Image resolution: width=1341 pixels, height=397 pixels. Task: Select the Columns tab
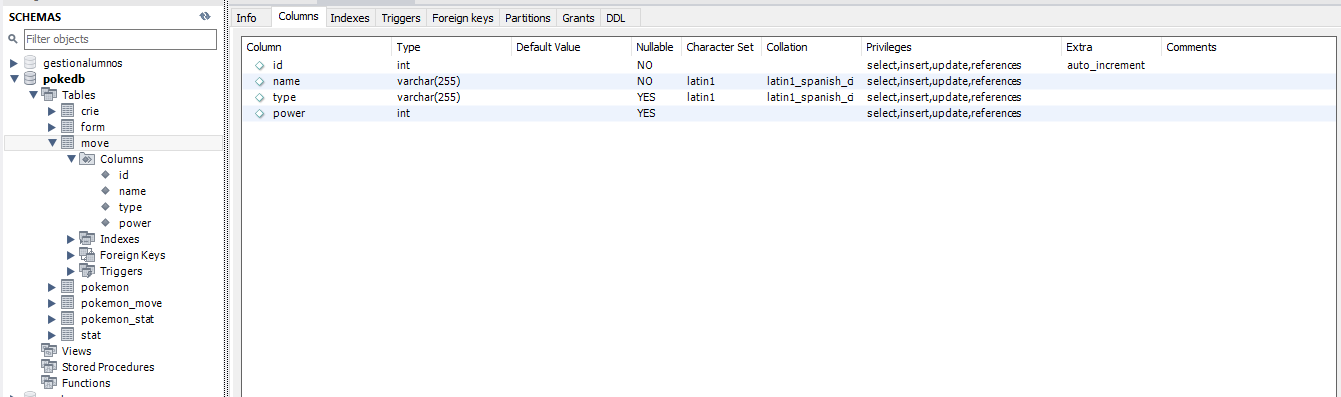tap(298, 17)
